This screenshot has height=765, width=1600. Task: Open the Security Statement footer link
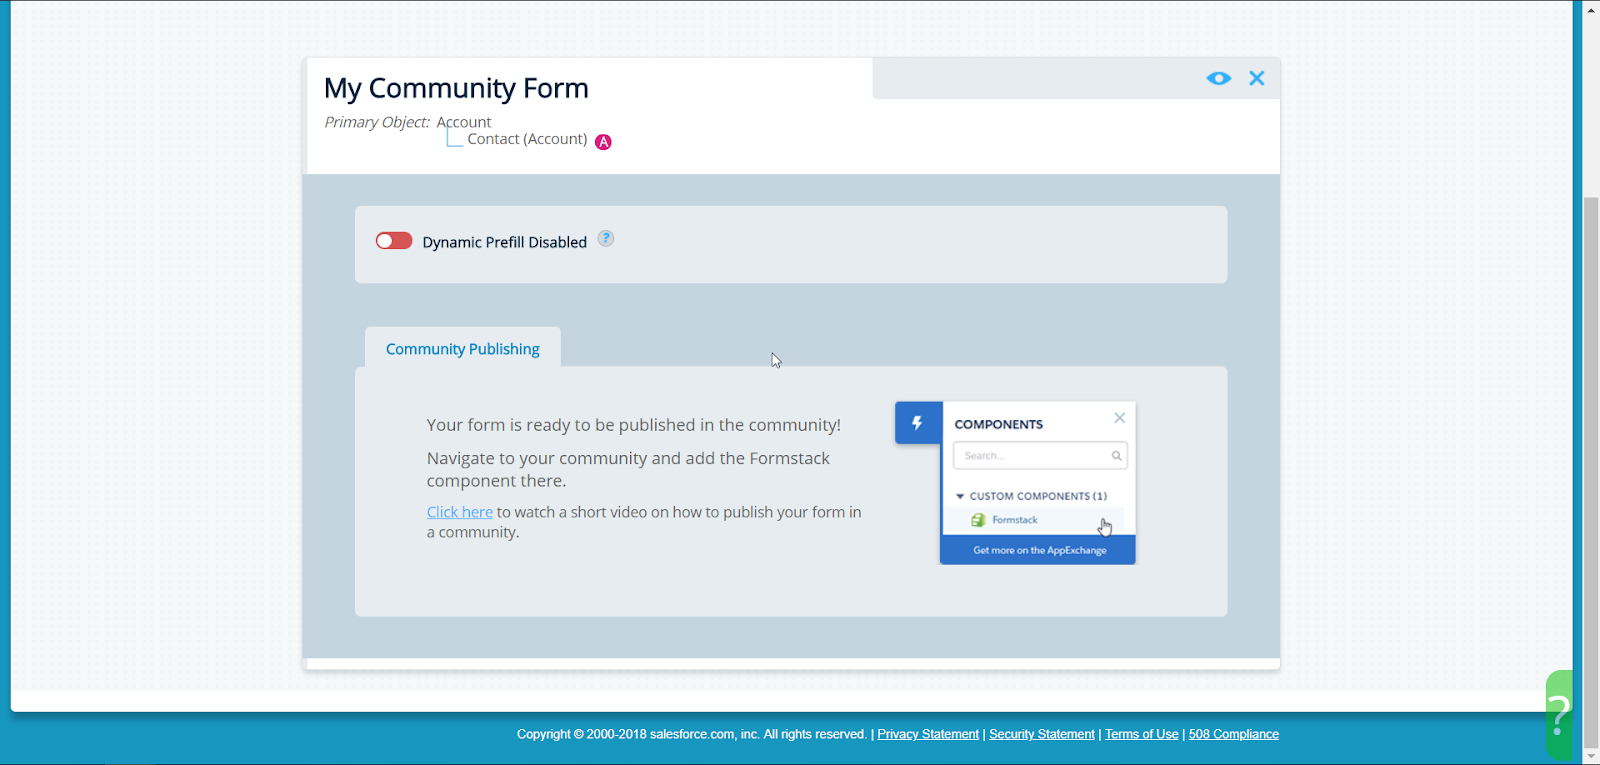tap(1041, 734)
